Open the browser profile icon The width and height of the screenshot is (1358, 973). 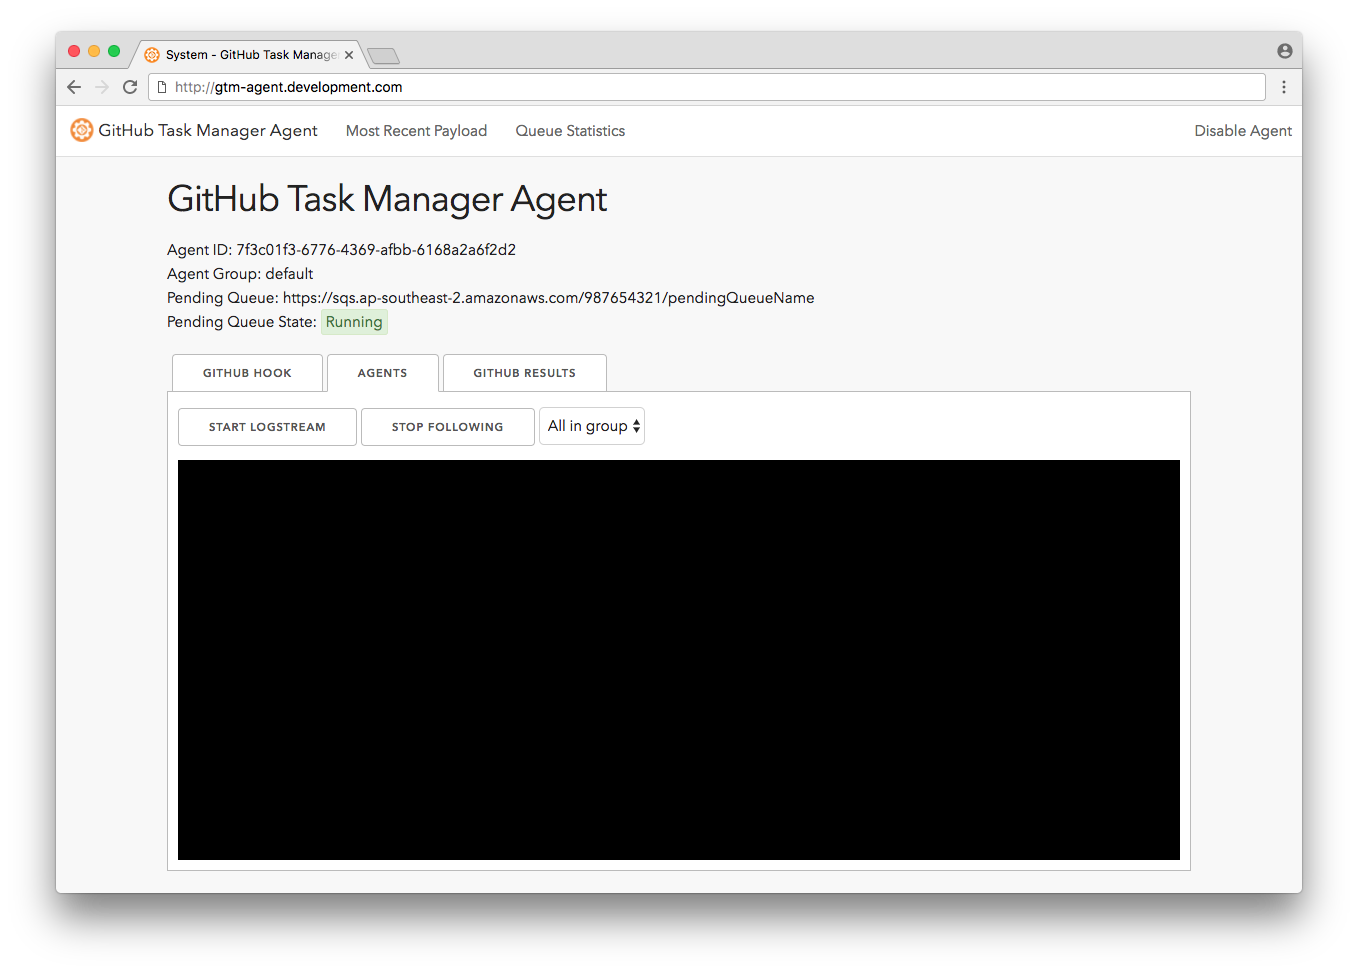pyautogui.click(x=1284, y=50)
